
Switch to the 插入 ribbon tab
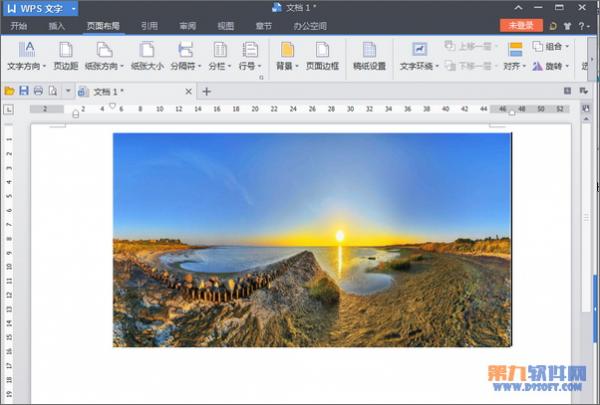[57, 26]
